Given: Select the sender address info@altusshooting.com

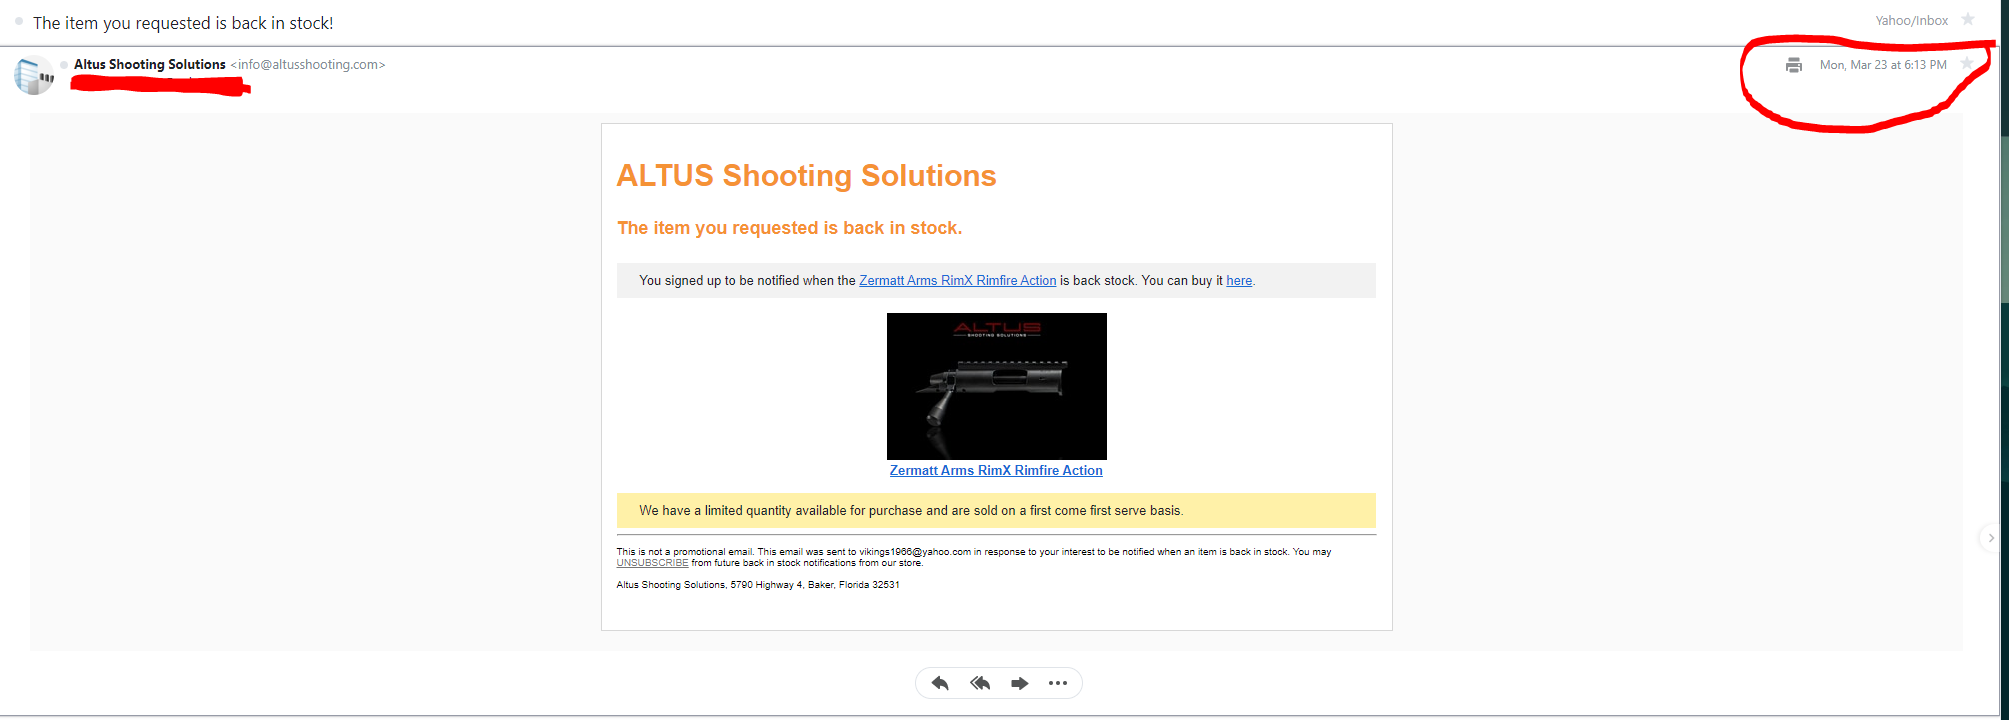Looking at the screenshot, I should [x=308, y=65].
